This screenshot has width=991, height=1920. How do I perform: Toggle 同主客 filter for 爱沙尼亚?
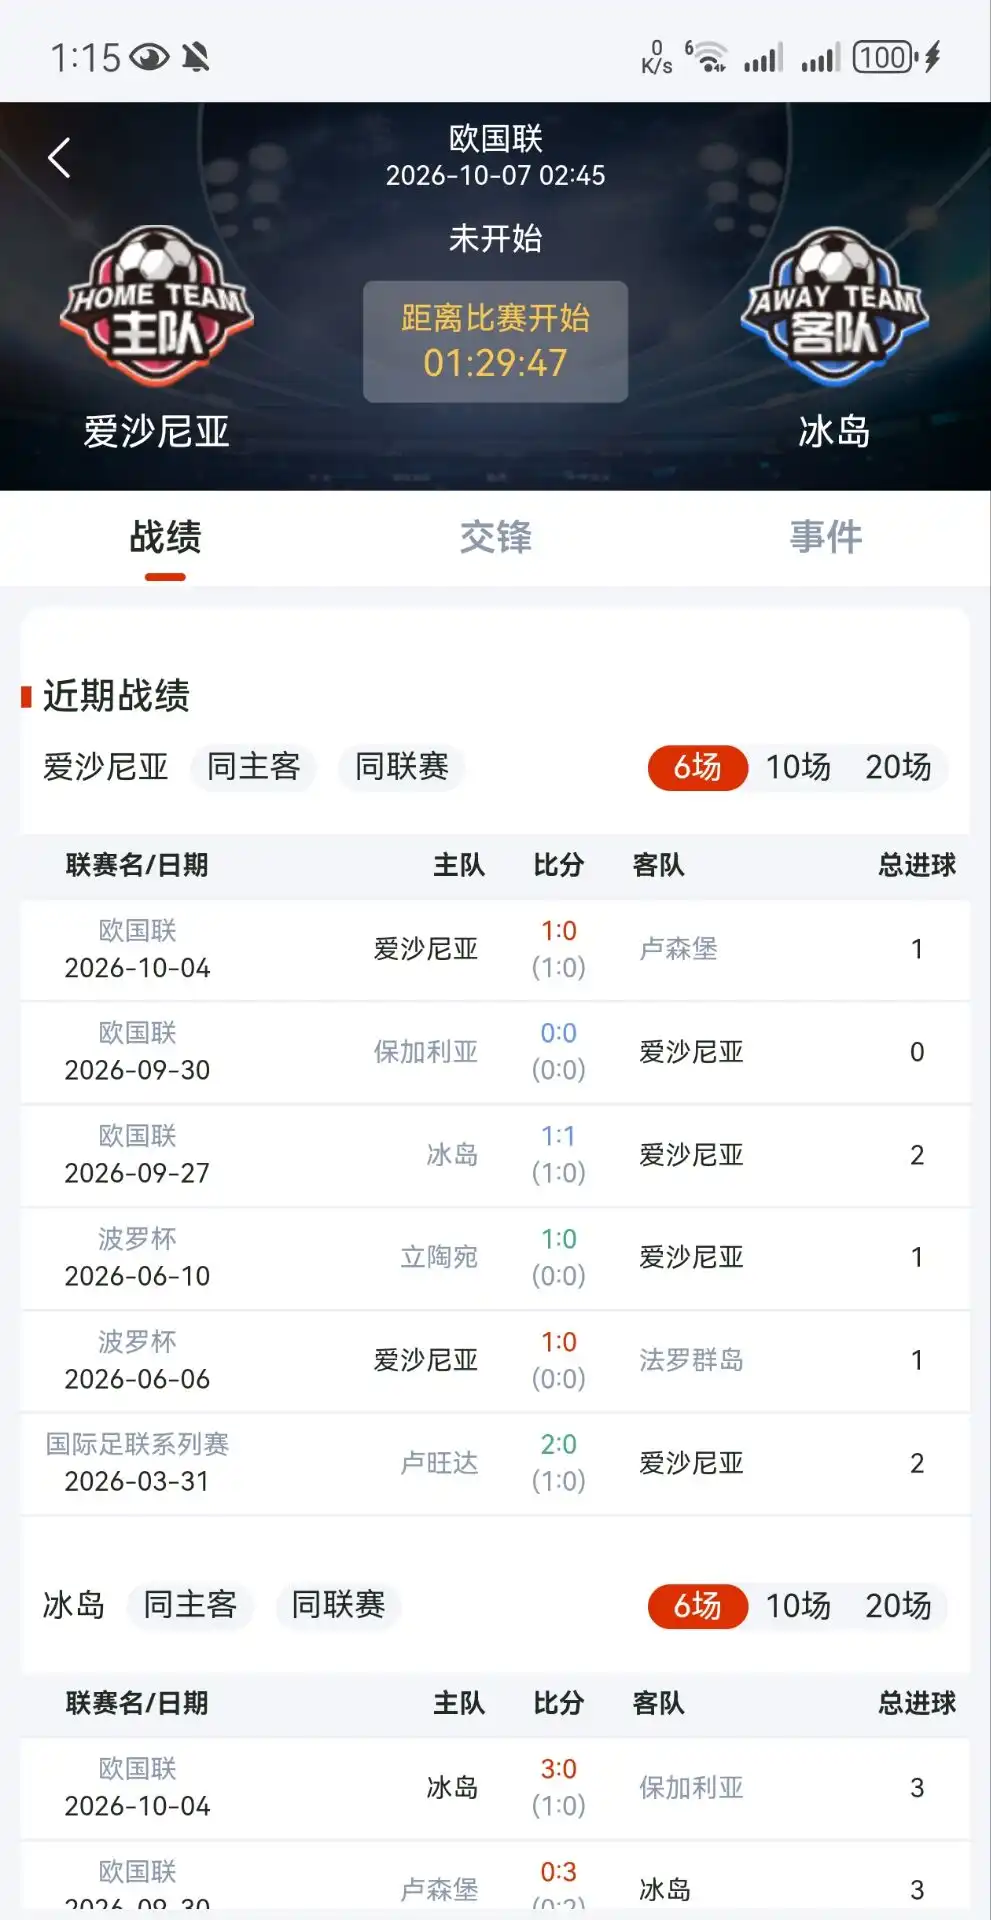253,767
